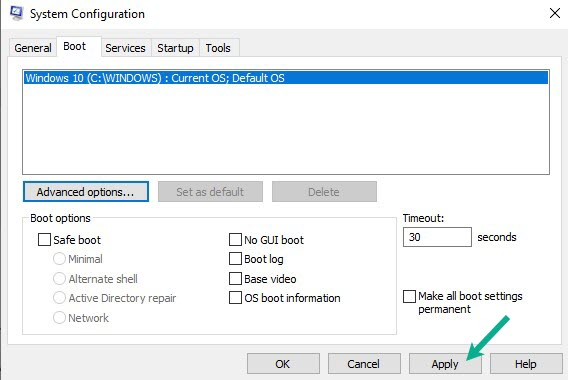Switch to the General tab
The image size is (568, 380).
33,48
